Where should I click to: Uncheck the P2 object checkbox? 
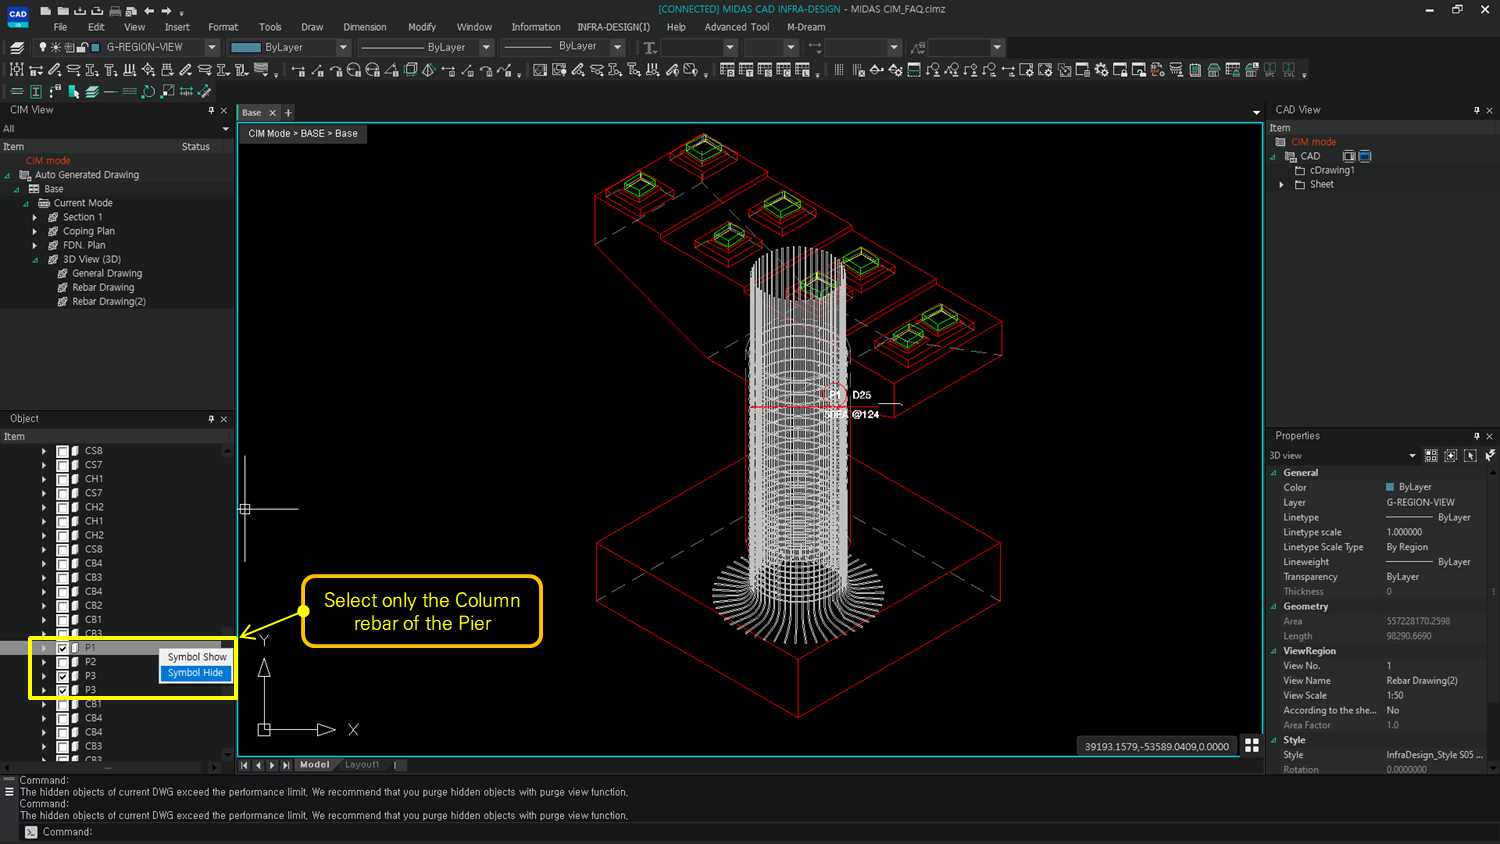click(62, 661)
